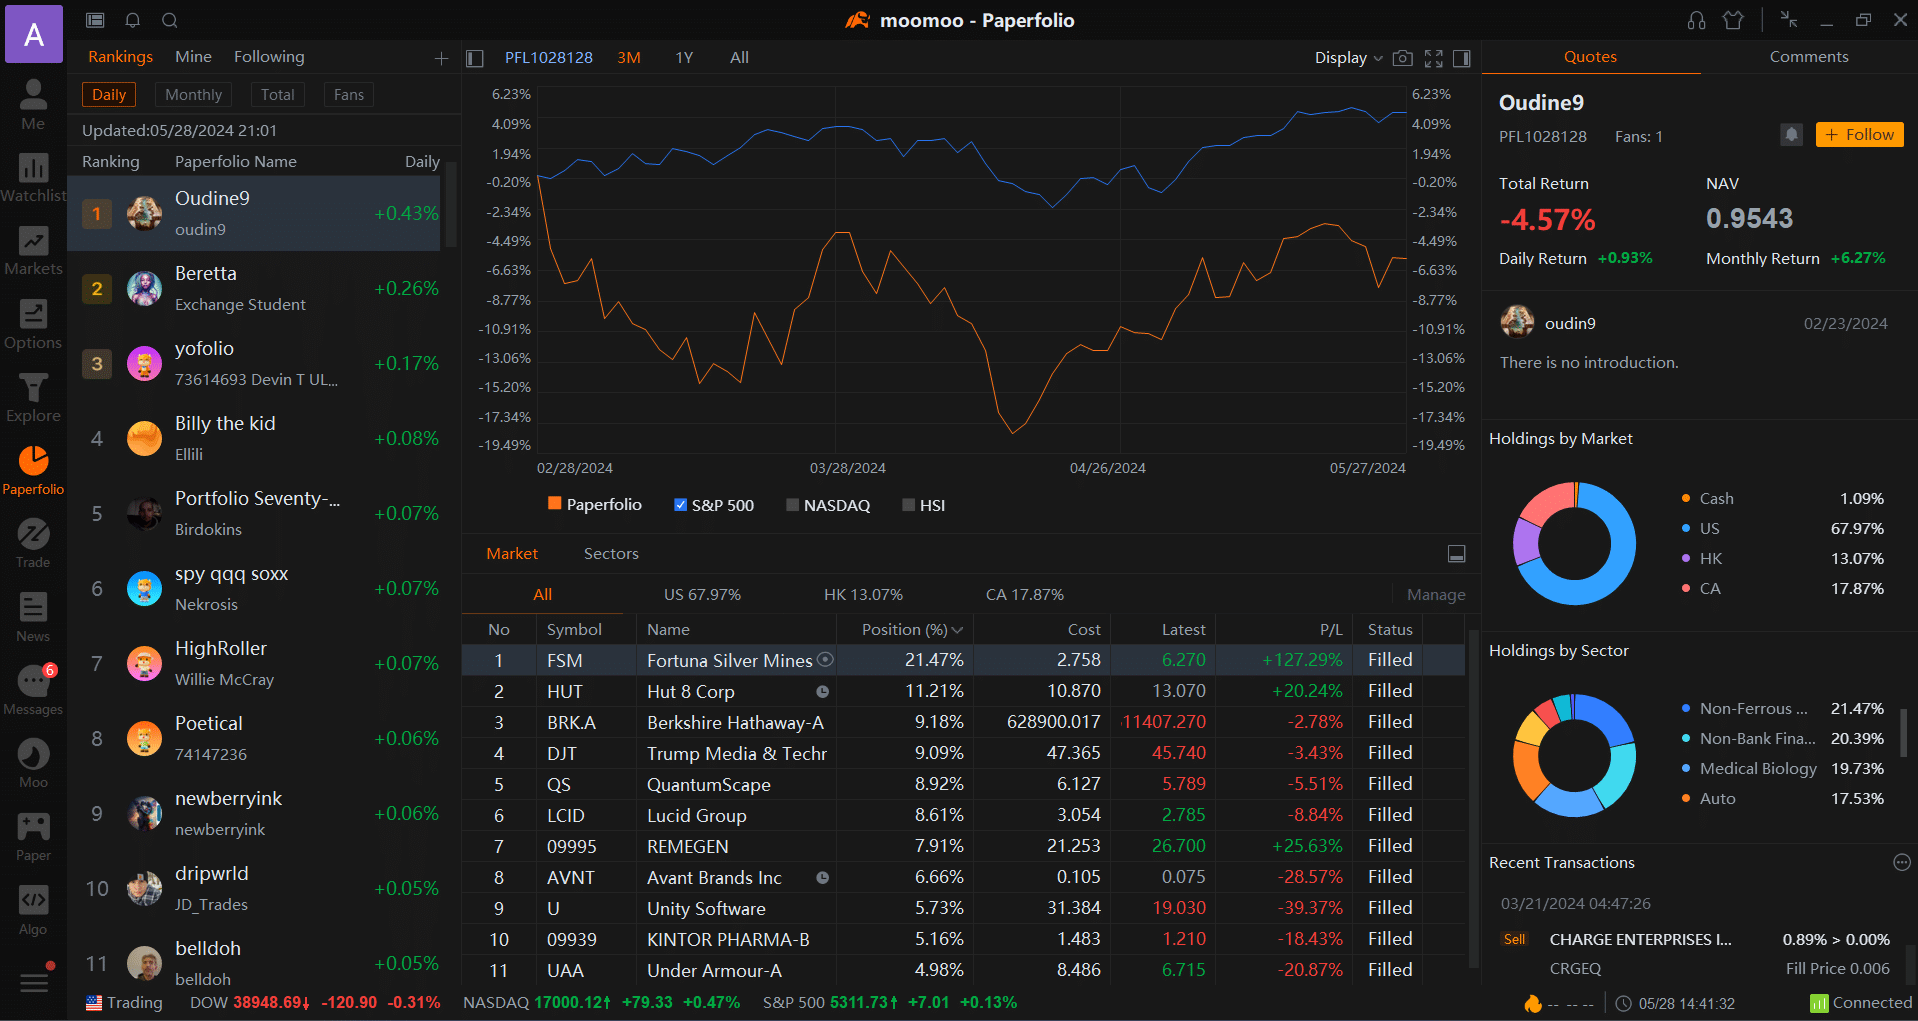The height and width of the screenshot is (1021, 1918).
Task: Filter holdings by HK 13.07%
Action: tap(863, 595)
